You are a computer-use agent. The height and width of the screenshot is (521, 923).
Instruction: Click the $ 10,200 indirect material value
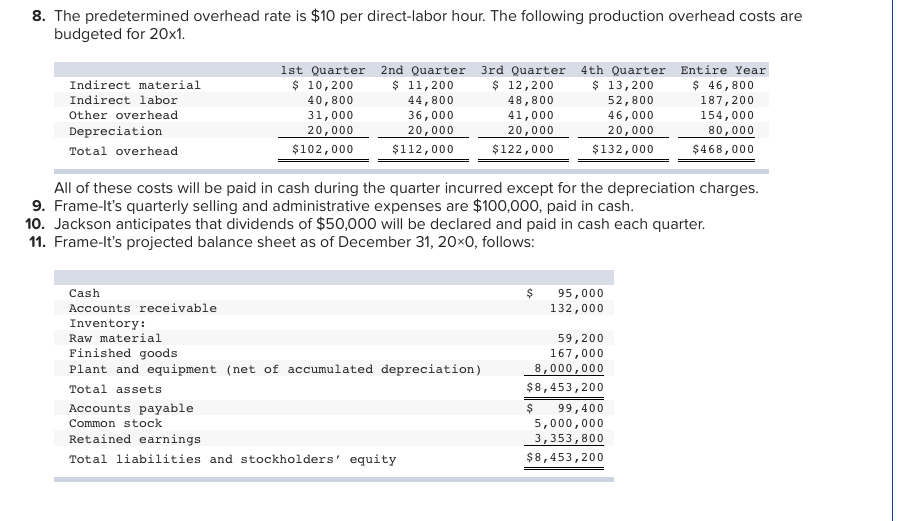click(x=323, y=85)
